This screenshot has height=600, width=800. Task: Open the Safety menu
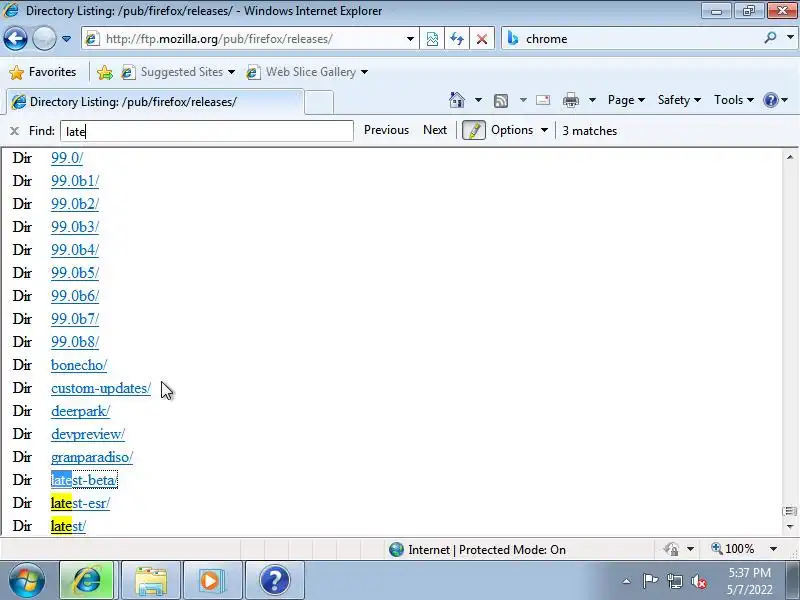click(679, 100)
